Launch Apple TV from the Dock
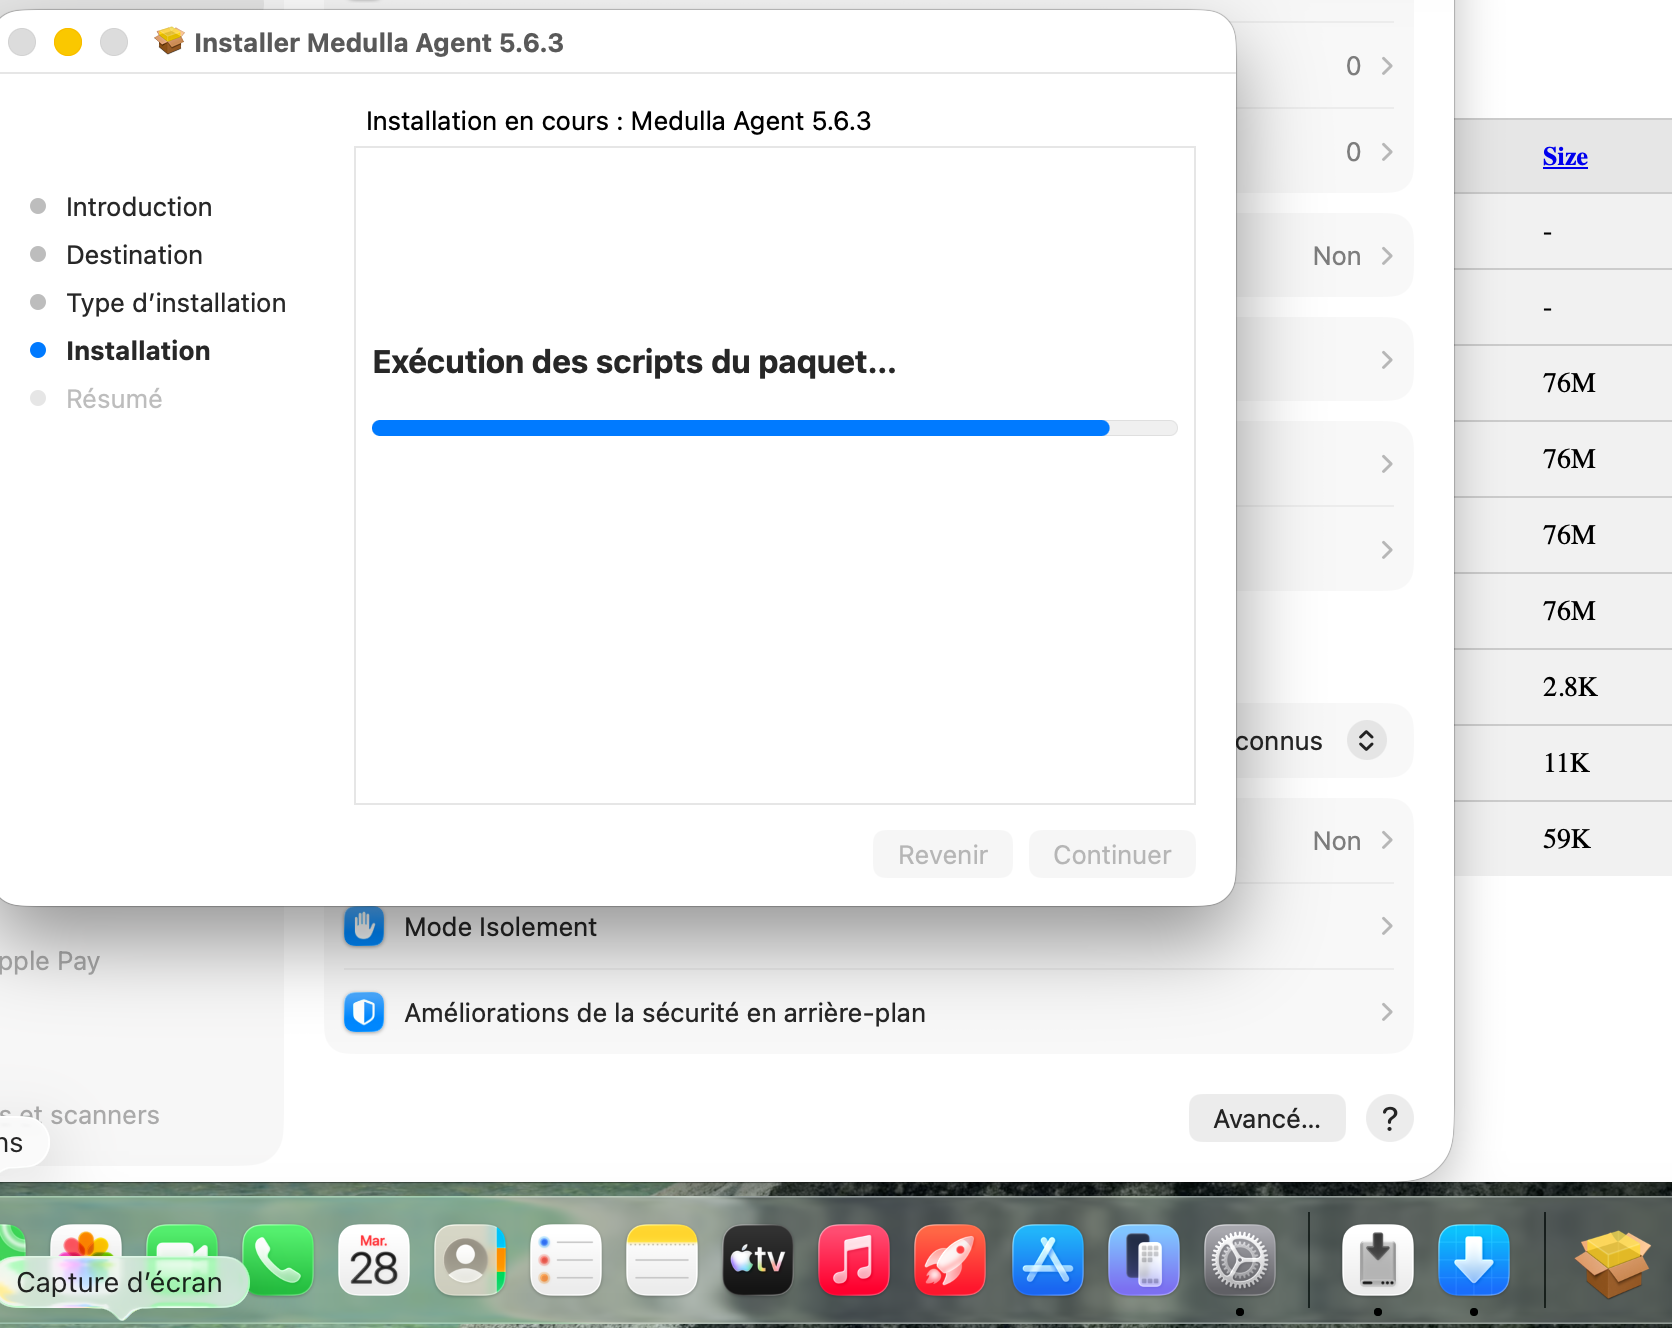Viewport: 1672px width, 1328px height. tap(758, 1260)
